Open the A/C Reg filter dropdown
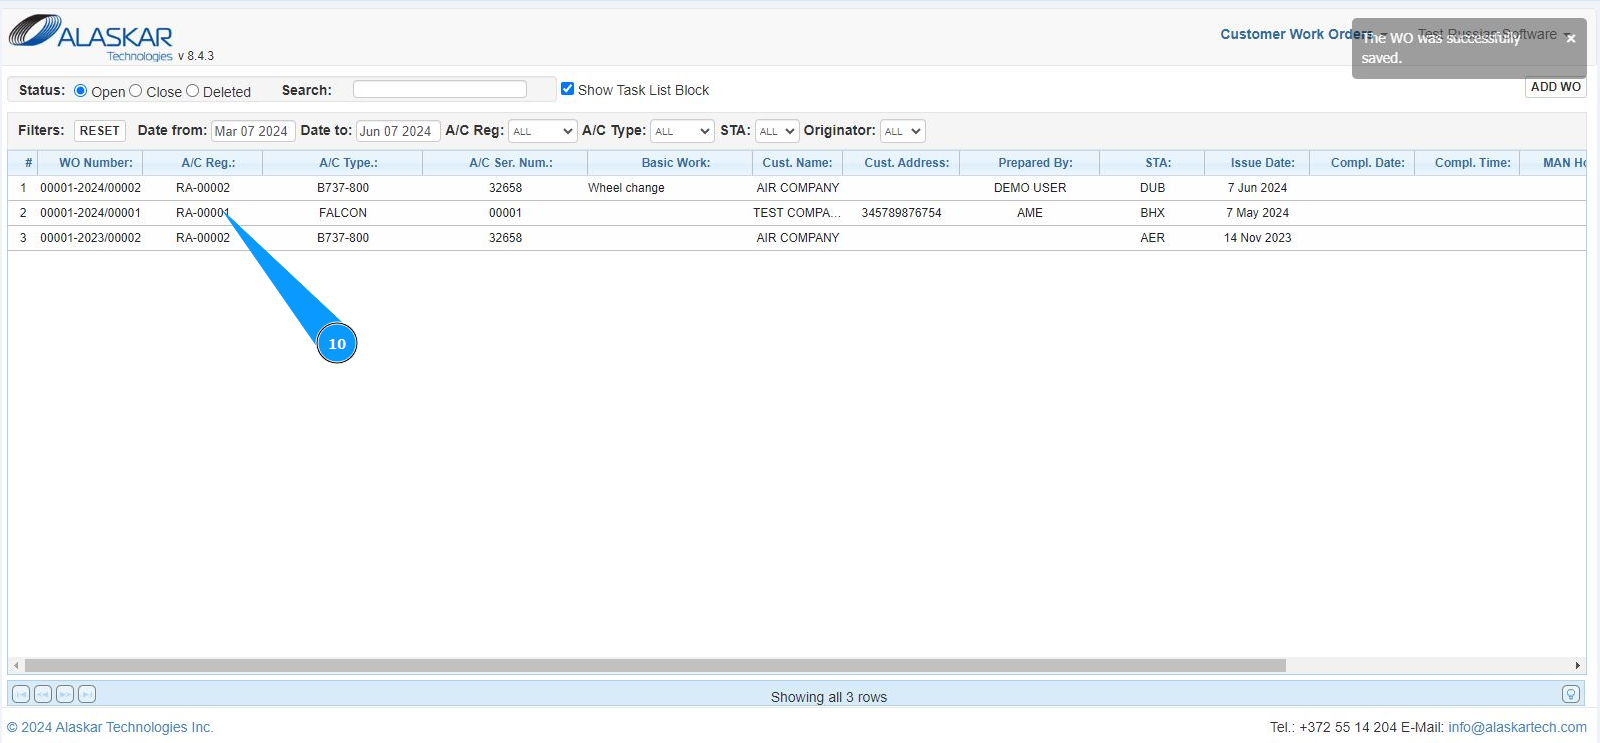 point(543,131)
